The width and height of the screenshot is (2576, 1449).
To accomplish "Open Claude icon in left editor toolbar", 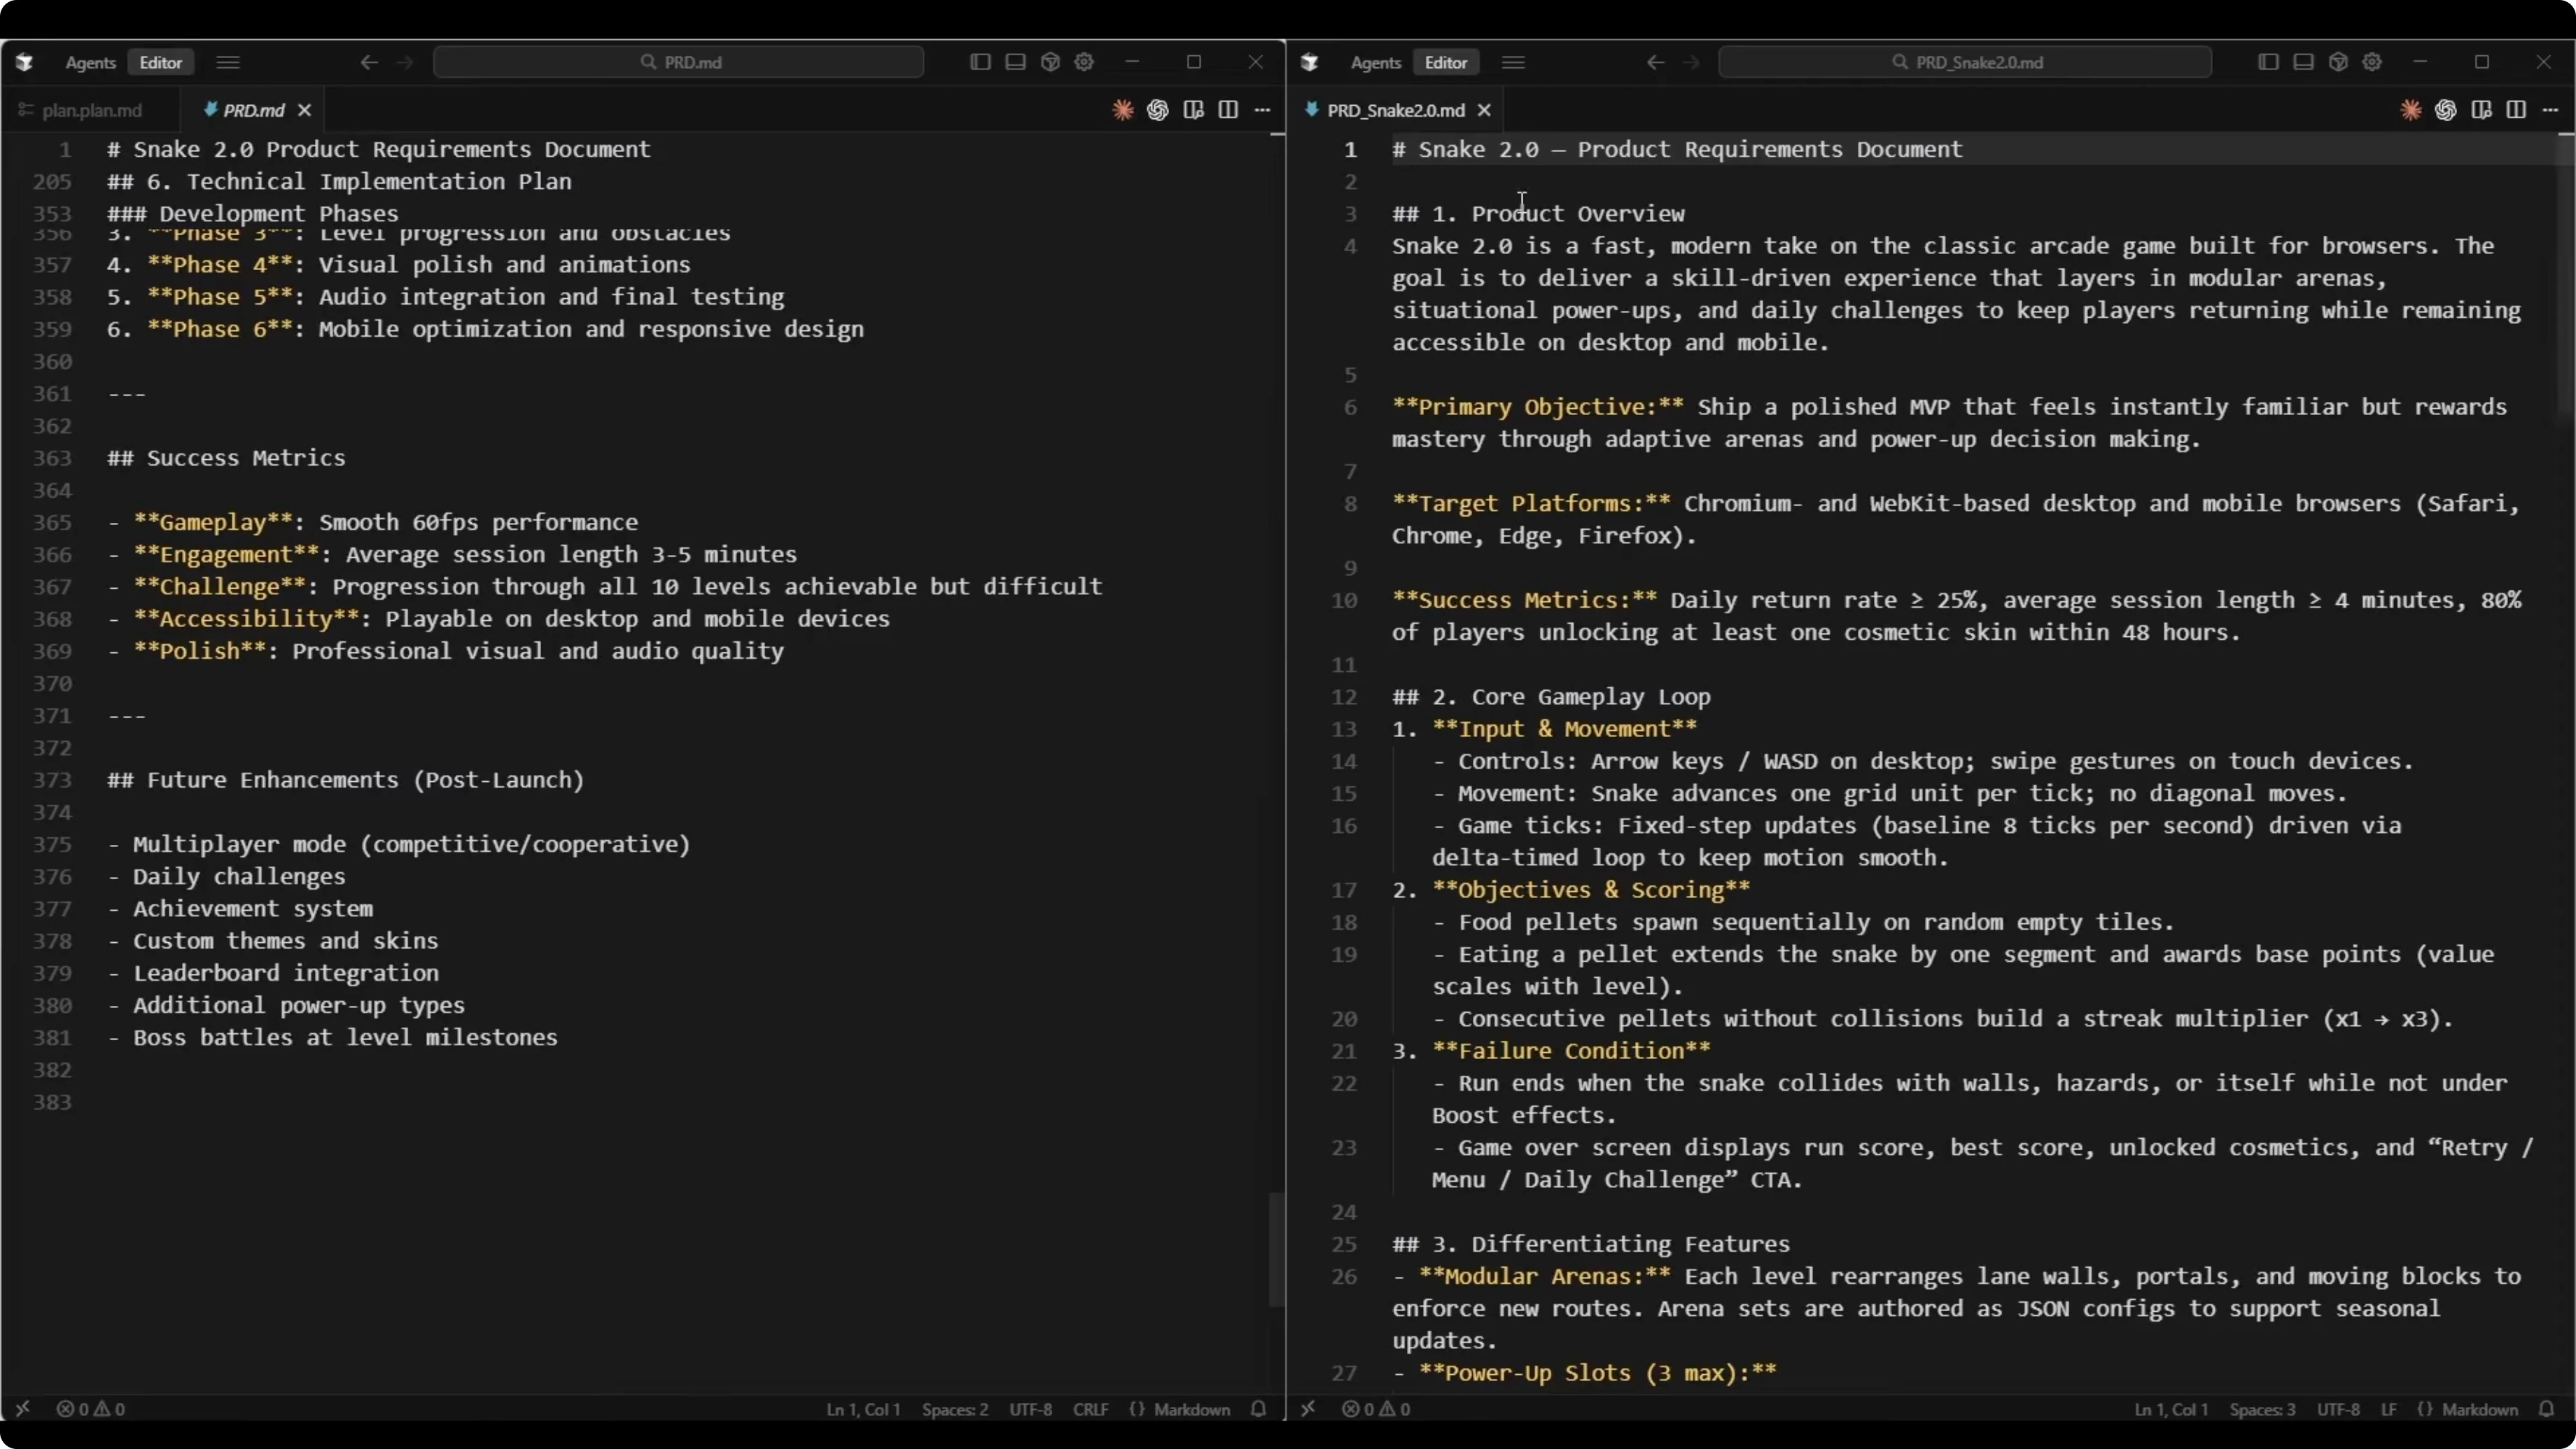I will (1122, 110).
